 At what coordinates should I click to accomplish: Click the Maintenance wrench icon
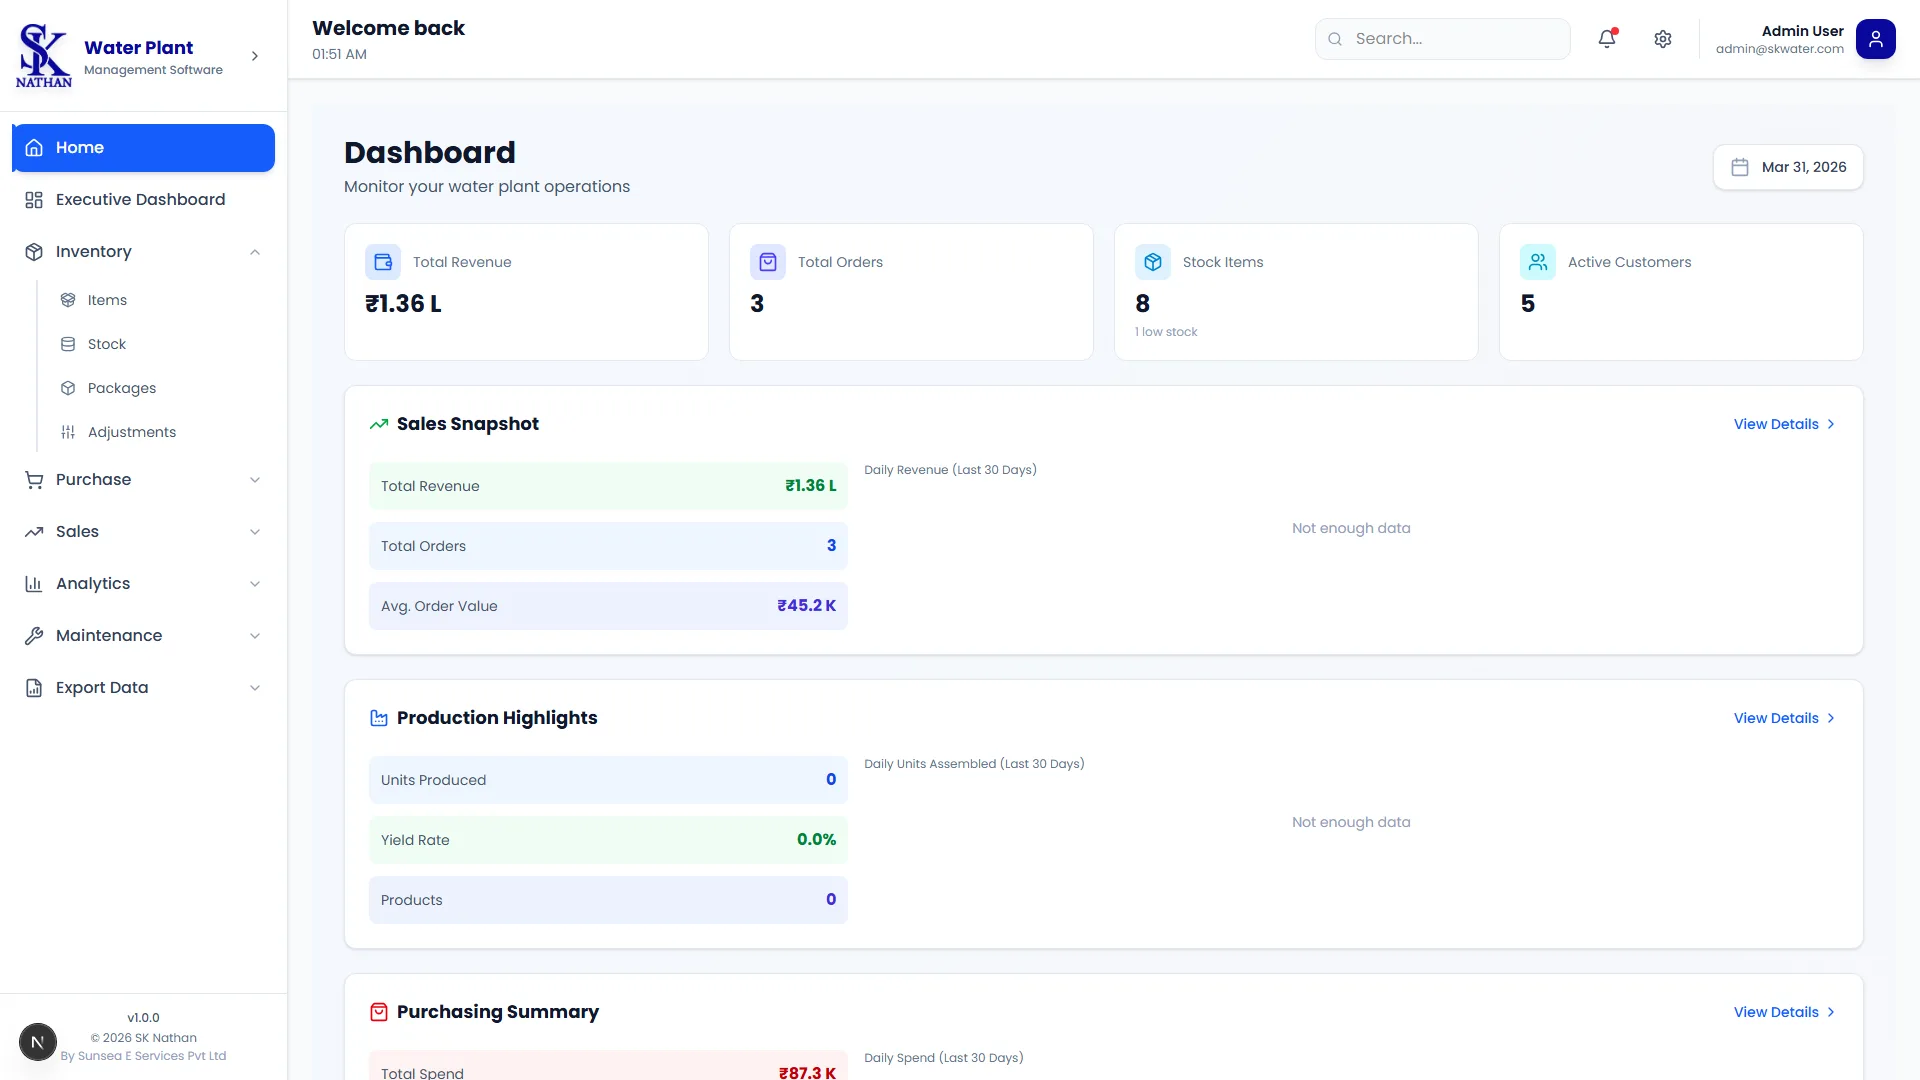(x=34, y=636)
